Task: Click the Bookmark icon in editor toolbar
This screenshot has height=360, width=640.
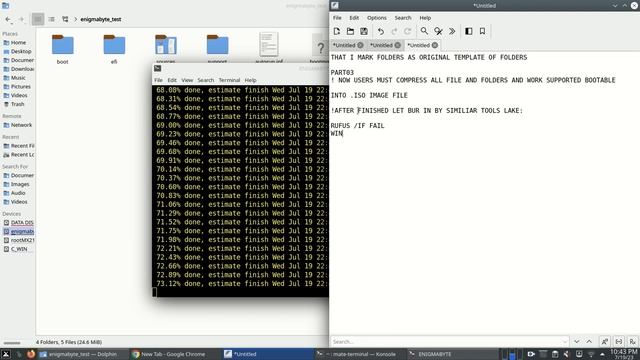Action: click(482, 31)
